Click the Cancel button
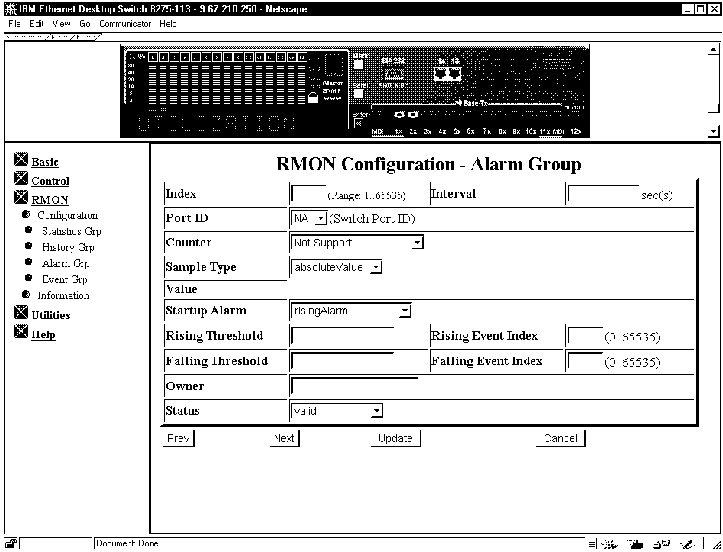The width and height of the screenshot is (723, 552). pos(559,438)
